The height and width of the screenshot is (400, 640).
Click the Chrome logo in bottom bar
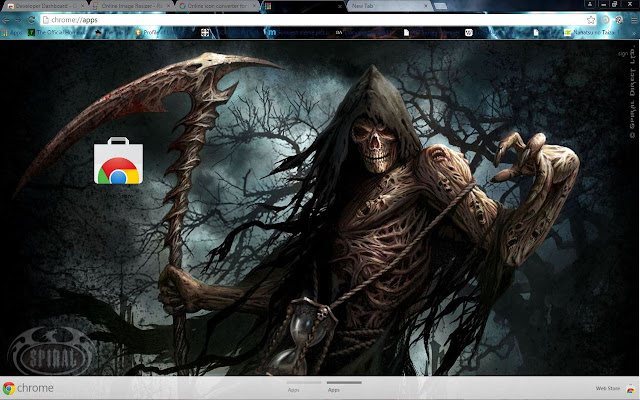point(9,388)
